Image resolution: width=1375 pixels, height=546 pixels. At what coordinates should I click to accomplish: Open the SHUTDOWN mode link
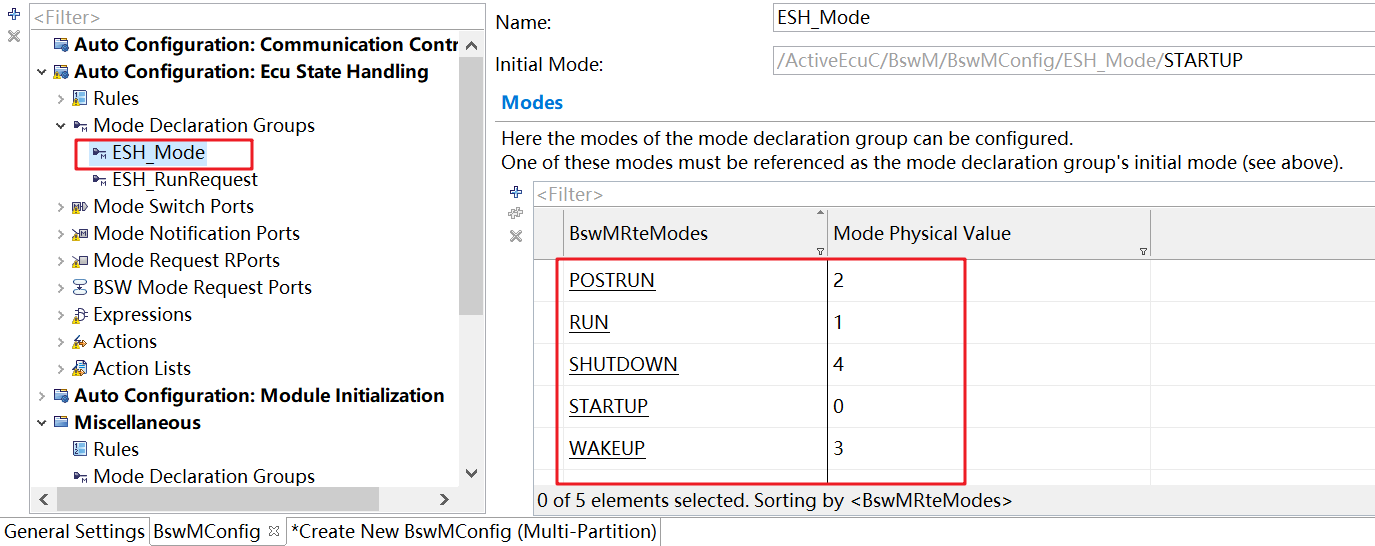point(623,364)
